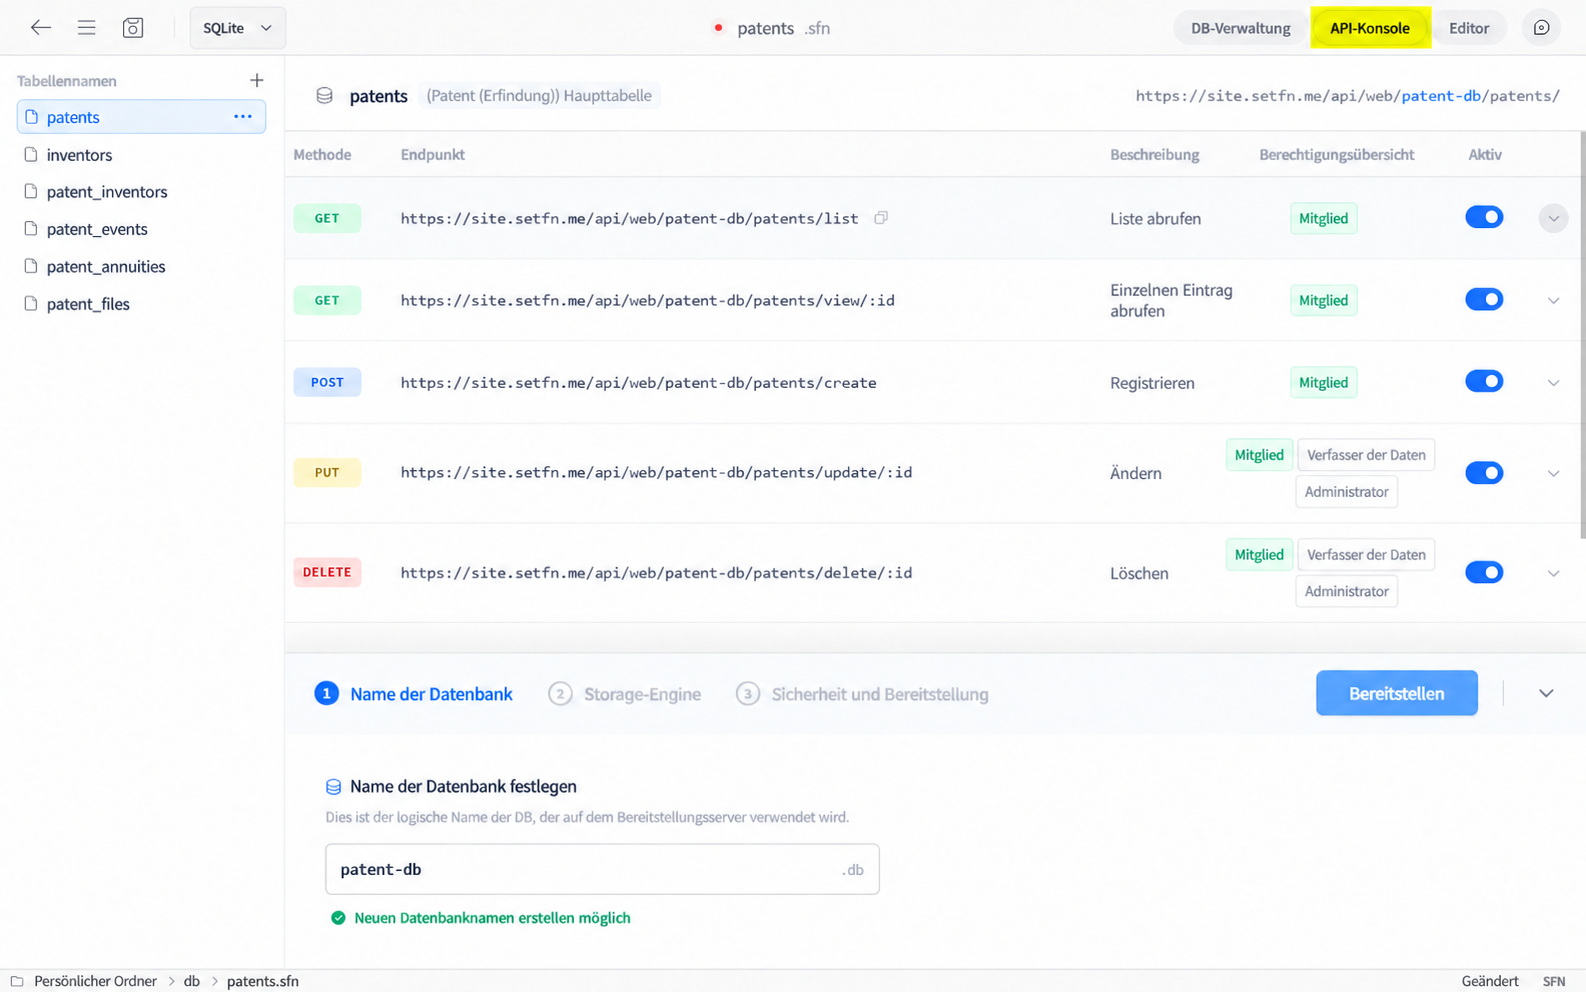Click the patent_files table file icon
The image size is (1586, 992).
pos(31,304)
